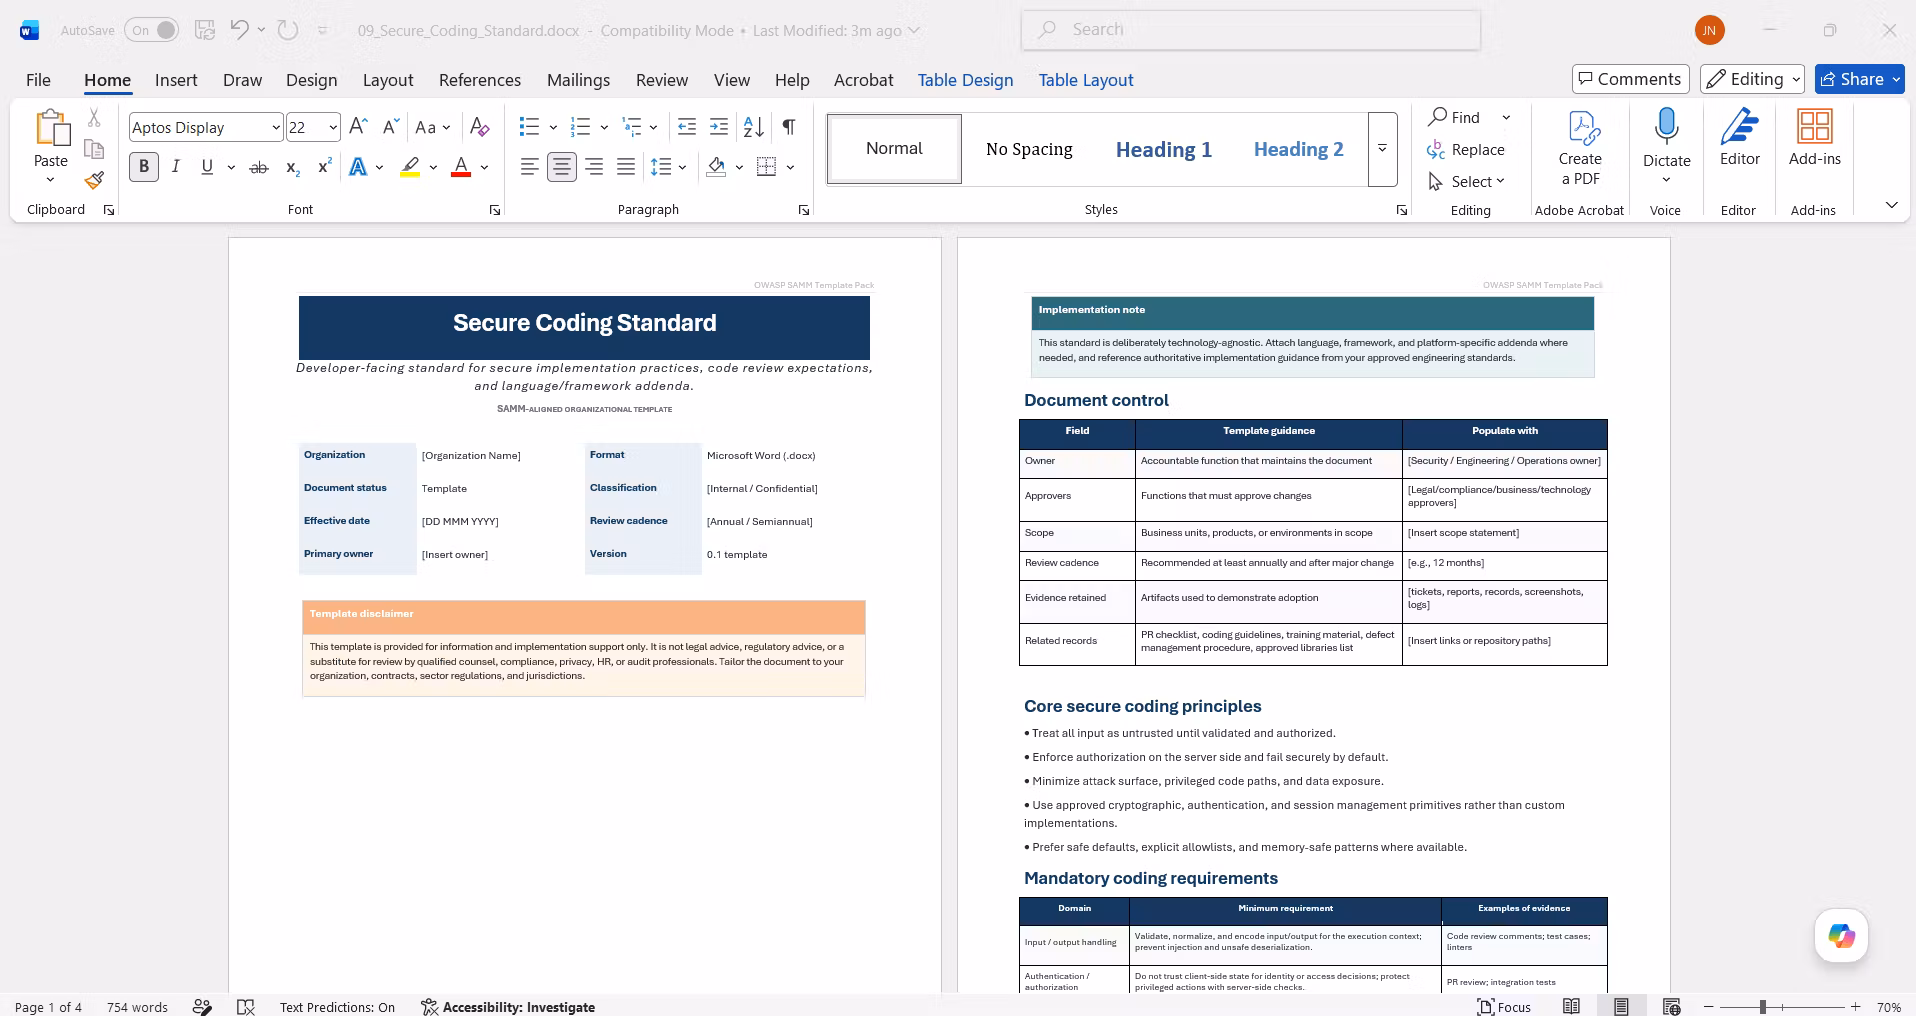
Task: Clear all formatting with the eraser A icon
Action: coord(480,127)
